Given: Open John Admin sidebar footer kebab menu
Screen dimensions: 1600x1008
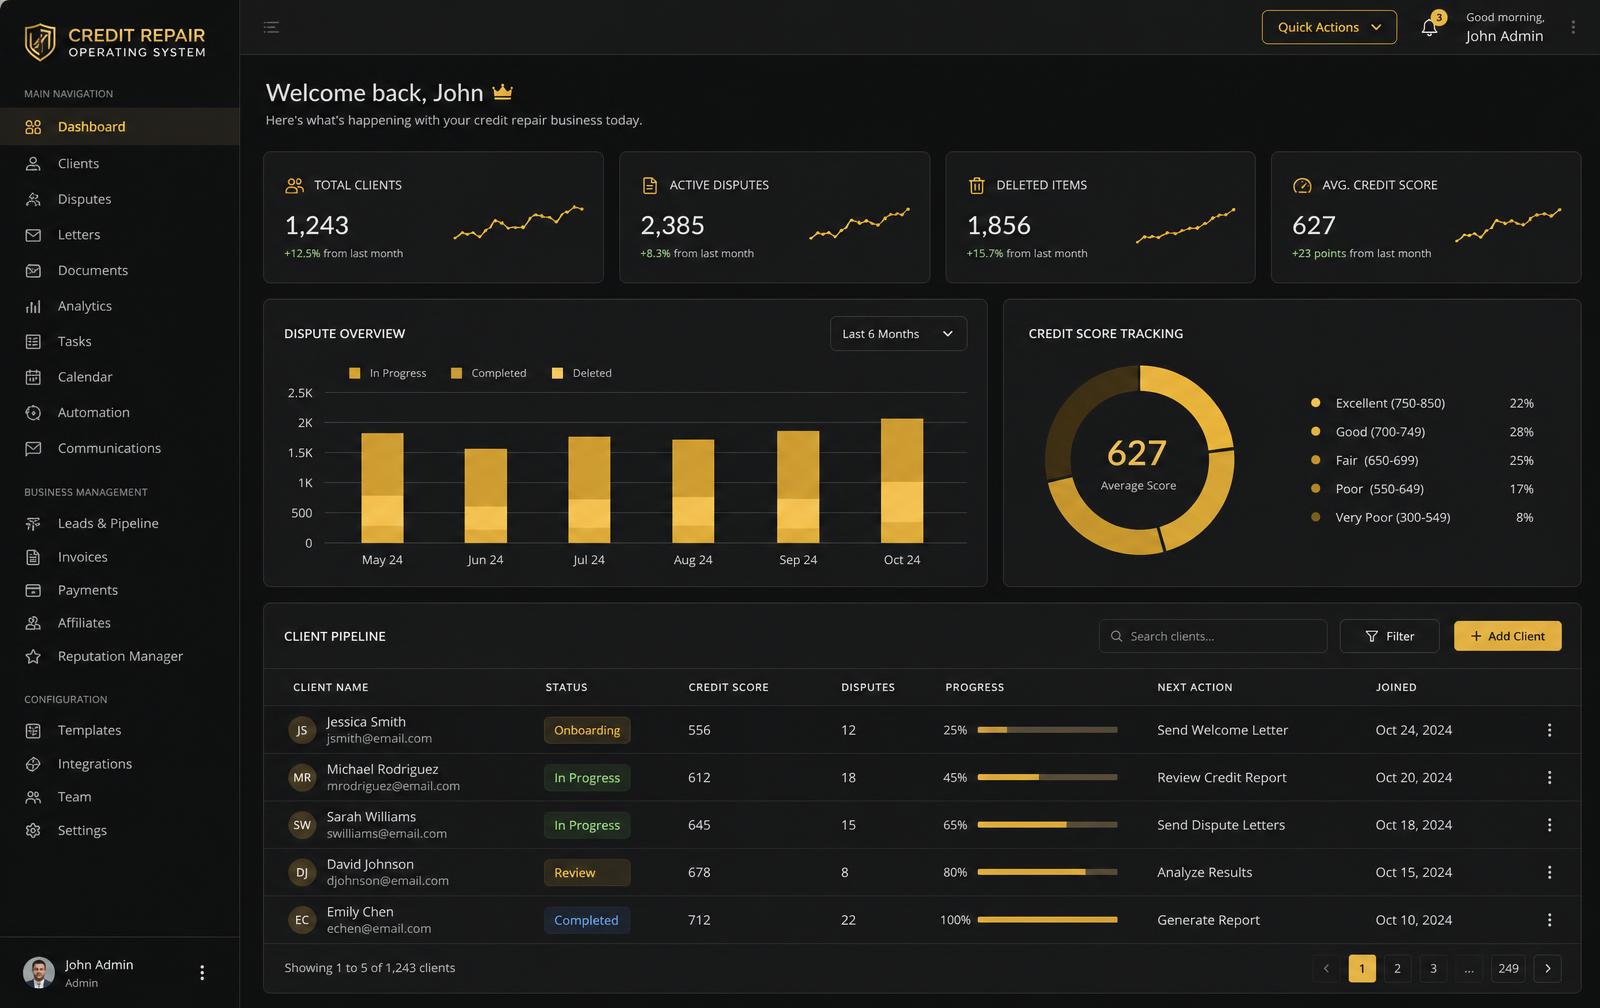Looking at the screenshot, I should (202, 973).
